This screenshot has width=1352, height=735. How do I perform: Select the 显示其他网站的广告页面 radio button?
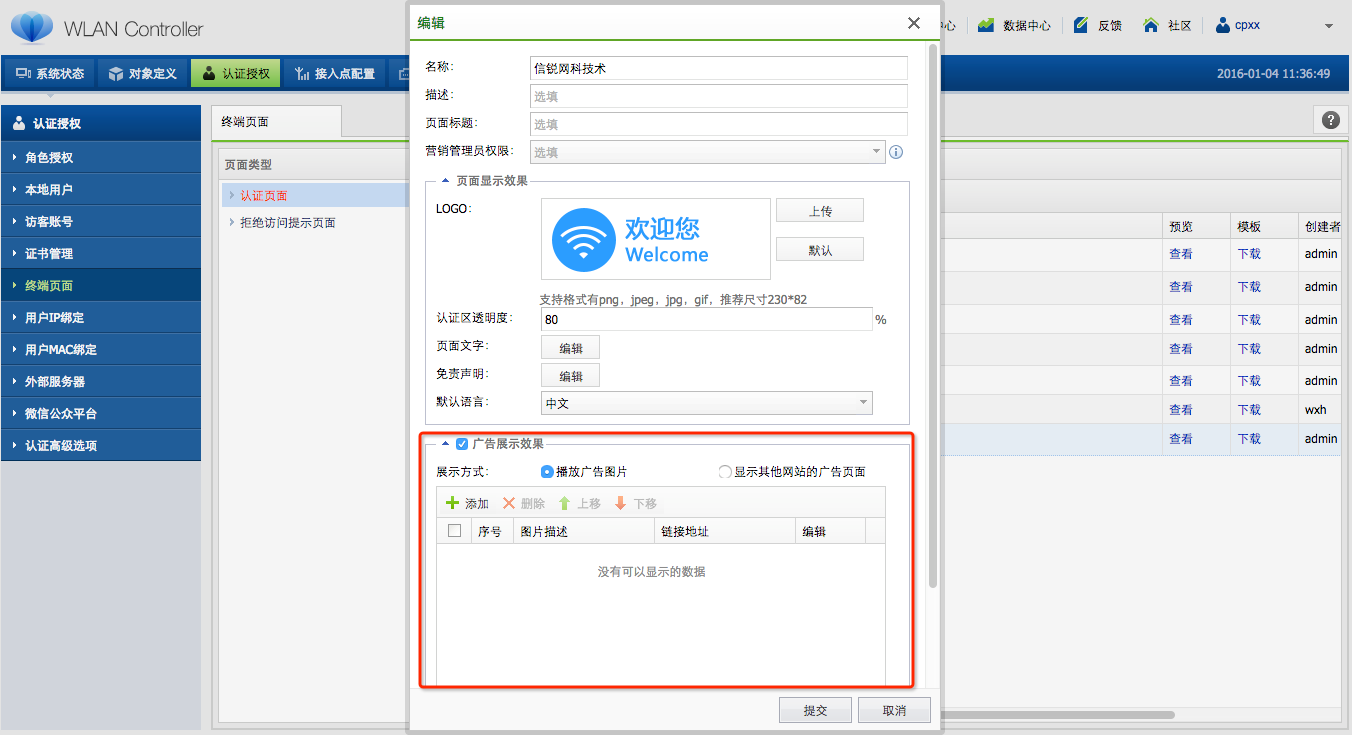[725, 472]
